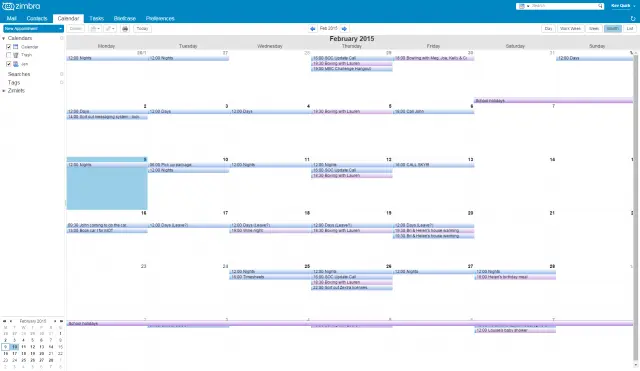Switch to the Contacts tab

37,18
